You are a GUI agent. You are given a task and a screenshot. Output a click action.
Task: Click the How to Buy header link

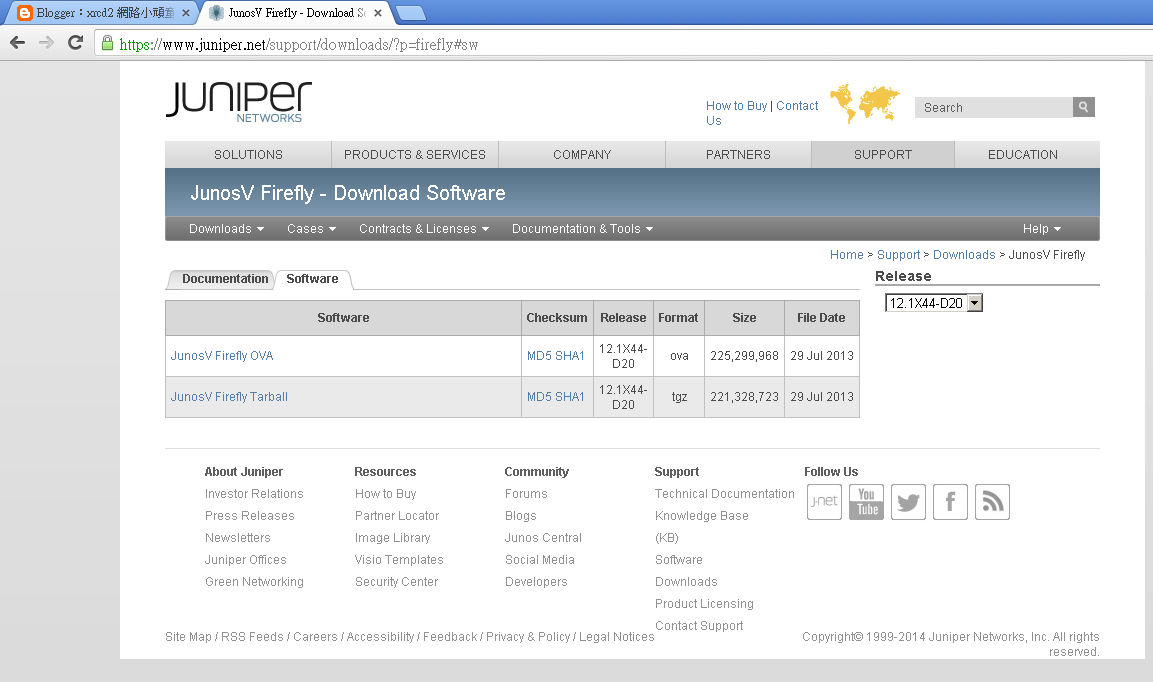coord(736,106)
